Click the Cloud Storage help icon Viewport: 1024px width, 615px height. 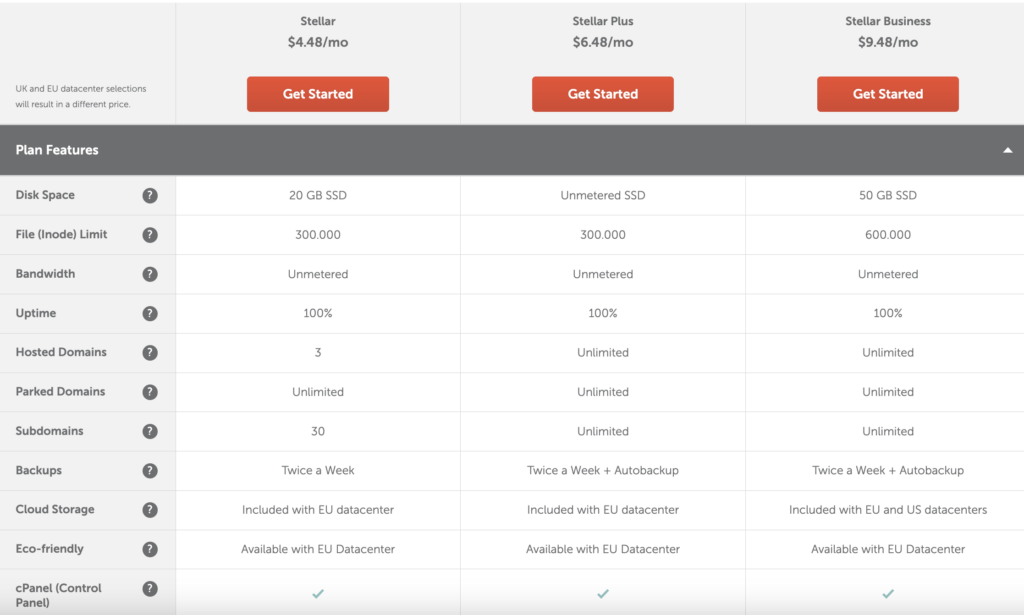(x=150, y=509)
